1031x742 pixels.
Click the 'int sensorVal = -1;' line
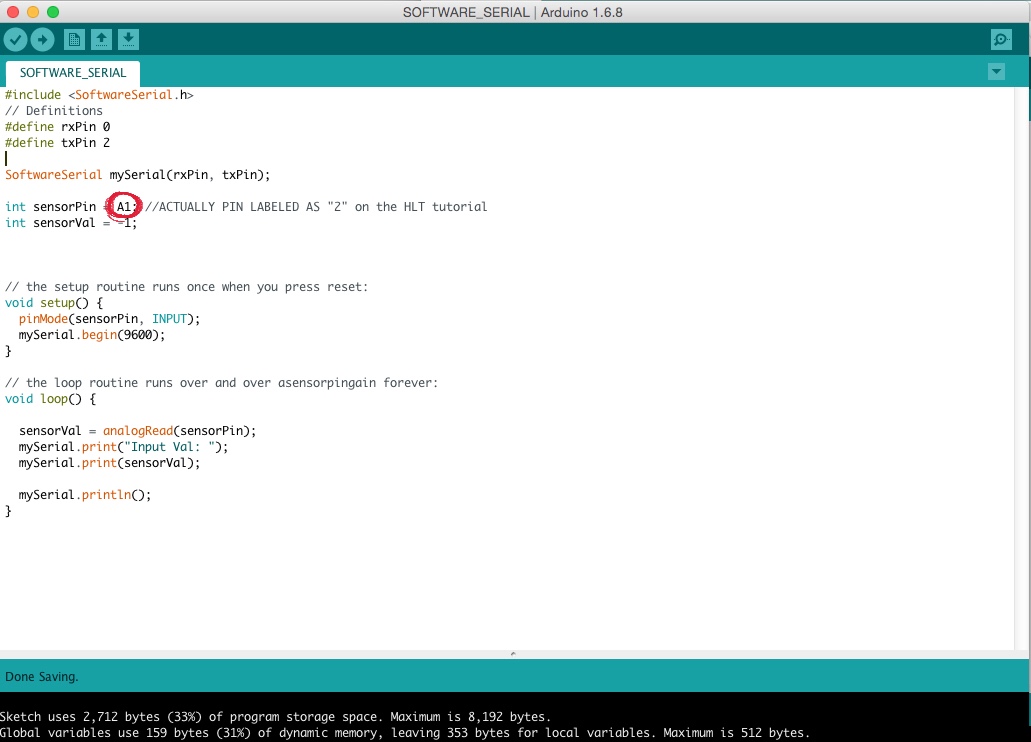(71, 223)
